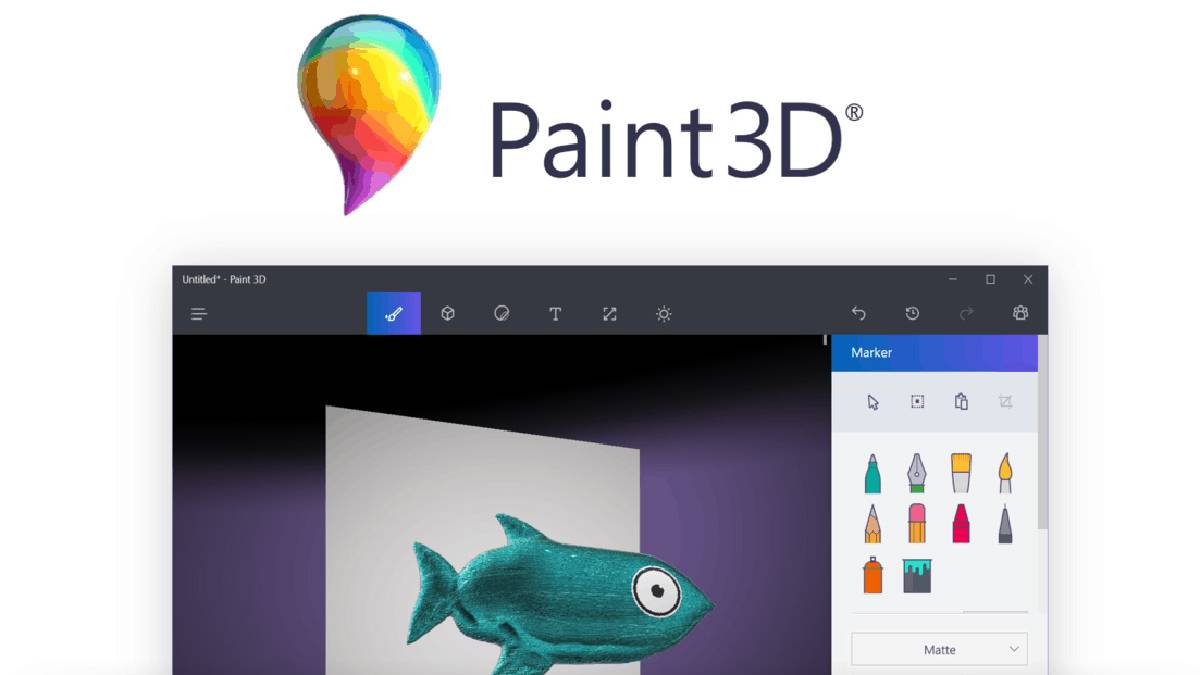The width and height of the screenshot is (1200, 675).
Task: Click the Undo arrow
Action: (858, 314)
